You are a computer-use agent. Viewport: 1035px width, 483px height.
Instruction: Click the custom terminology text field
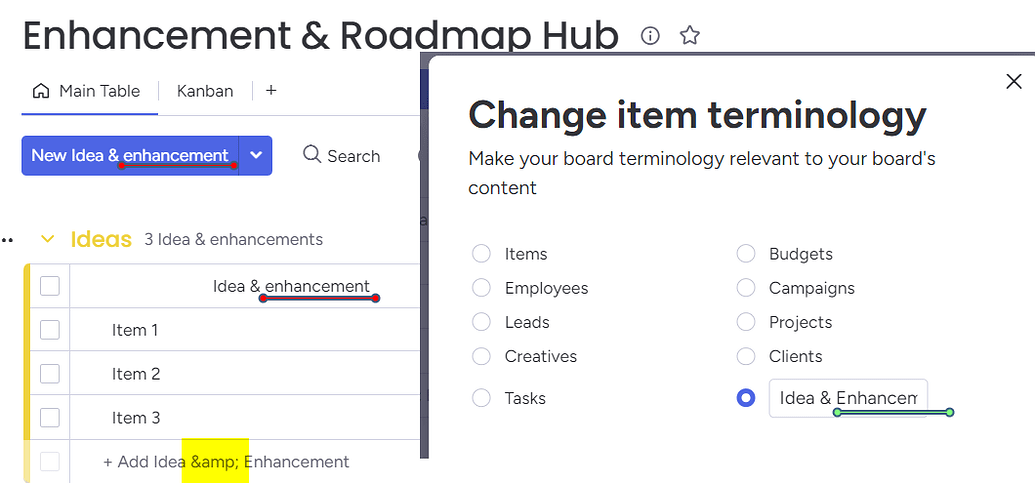pyautogui.click(x=847, y=397)
